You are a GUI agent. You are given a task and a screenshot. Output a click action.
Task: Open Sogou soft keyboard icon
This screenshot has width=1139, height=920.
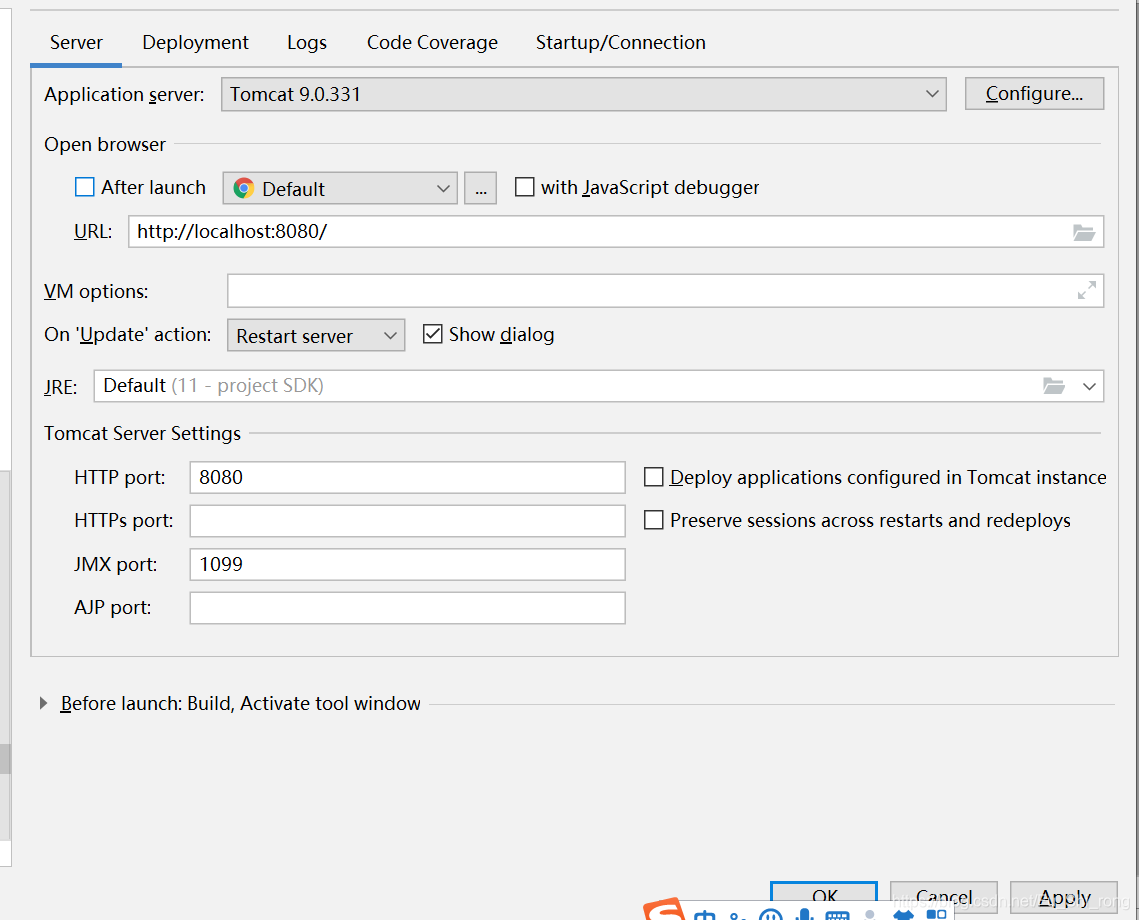pyautogui.click(x=838, y=916)
